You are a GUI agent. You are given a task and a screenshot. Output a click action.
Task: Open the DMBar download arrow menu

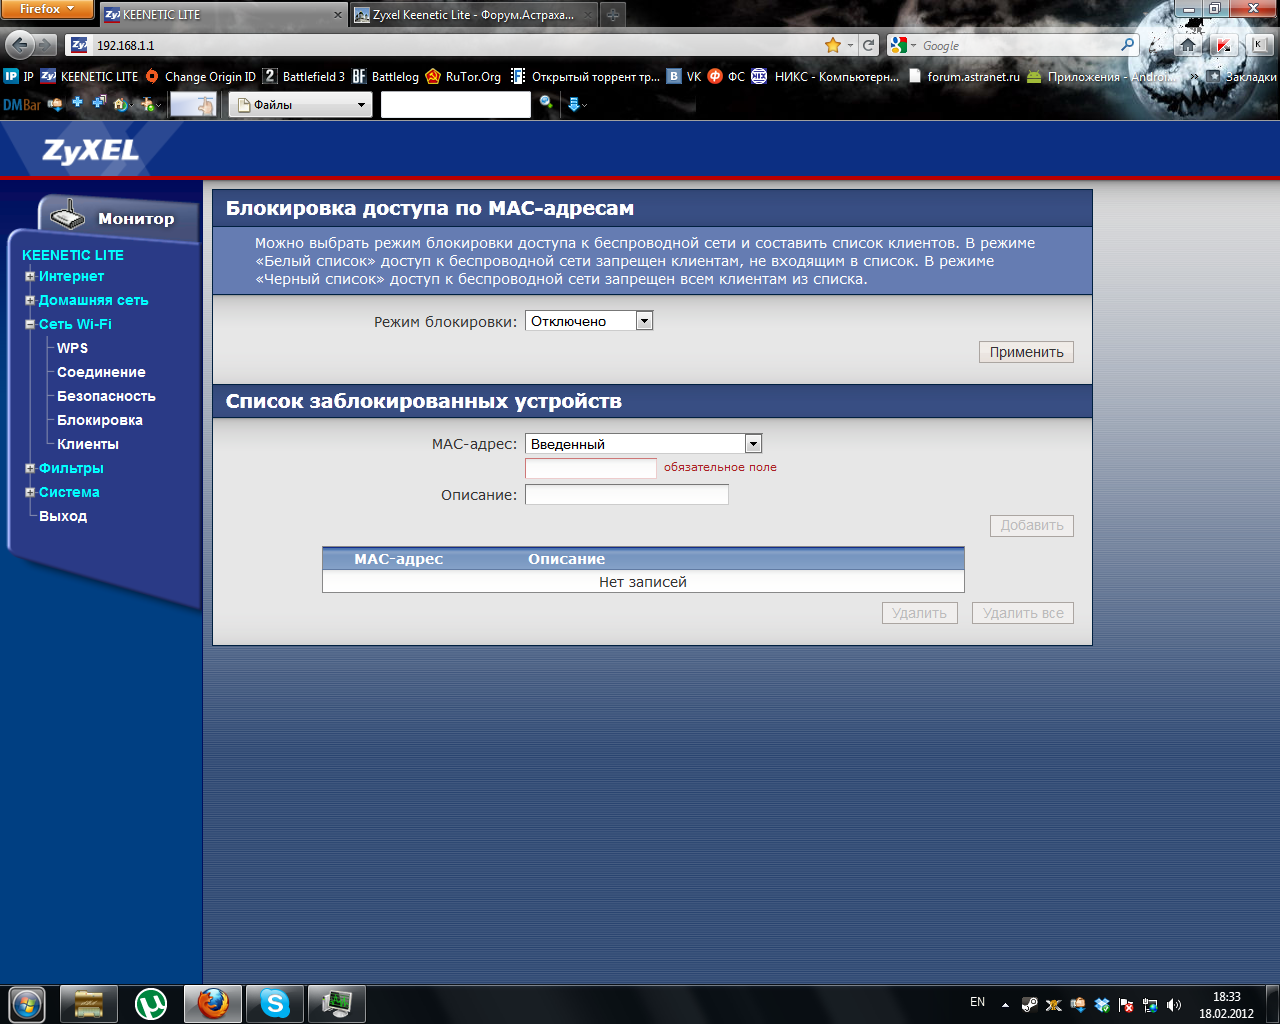(577, 104)
